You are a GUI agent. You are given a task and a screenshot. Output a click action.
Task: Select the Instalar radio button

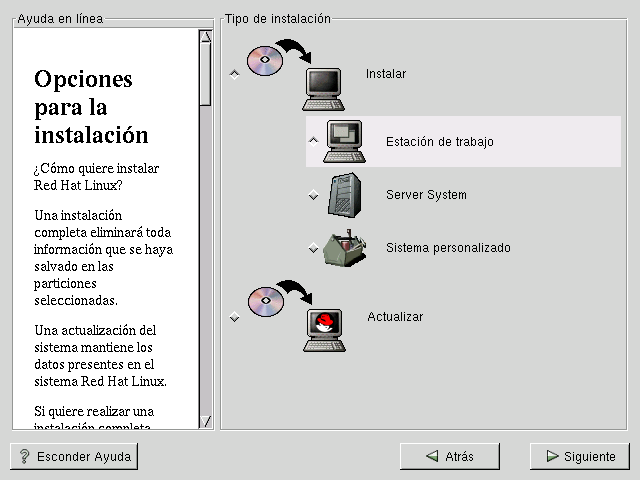[x=235, y=74]
